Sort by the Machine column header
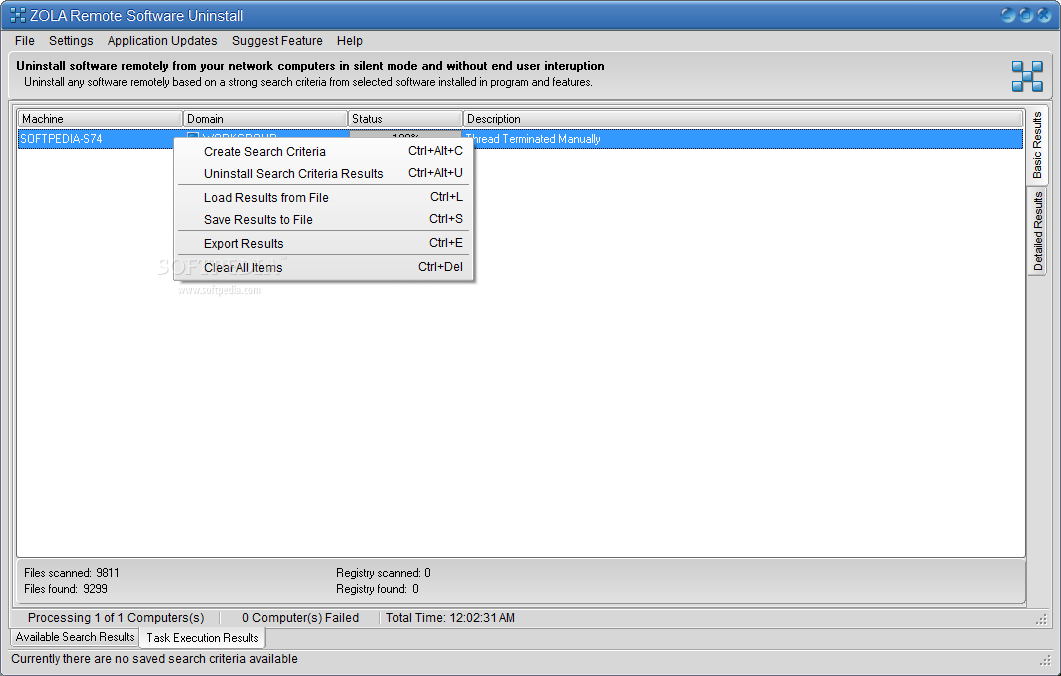Image resolution: width=1061 pixels, height=676 pixels. pyautogui.click(x=100, y=118)
